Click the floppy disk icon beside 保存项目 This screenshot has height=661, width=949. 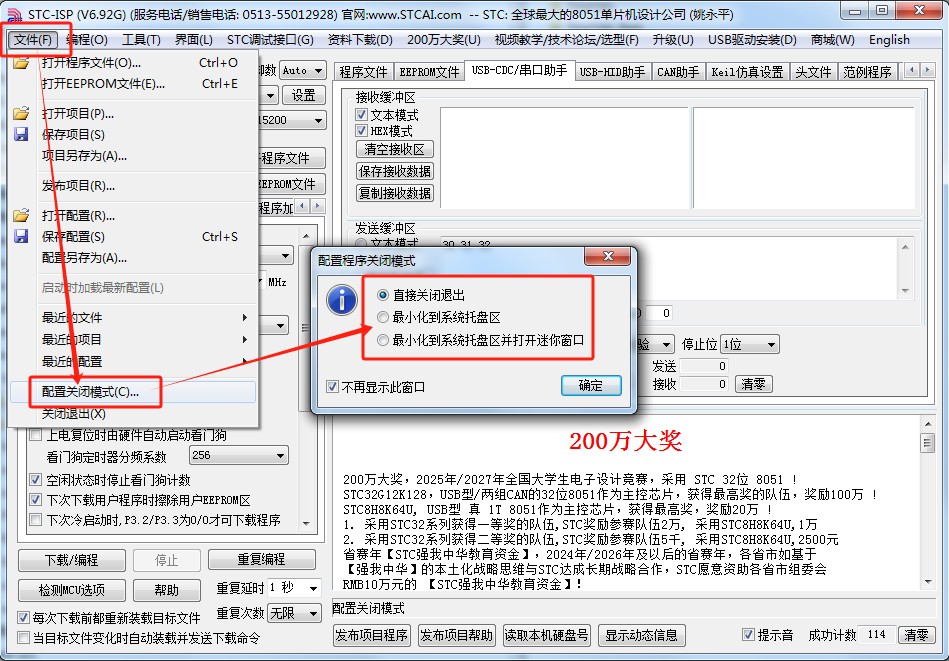21,134
